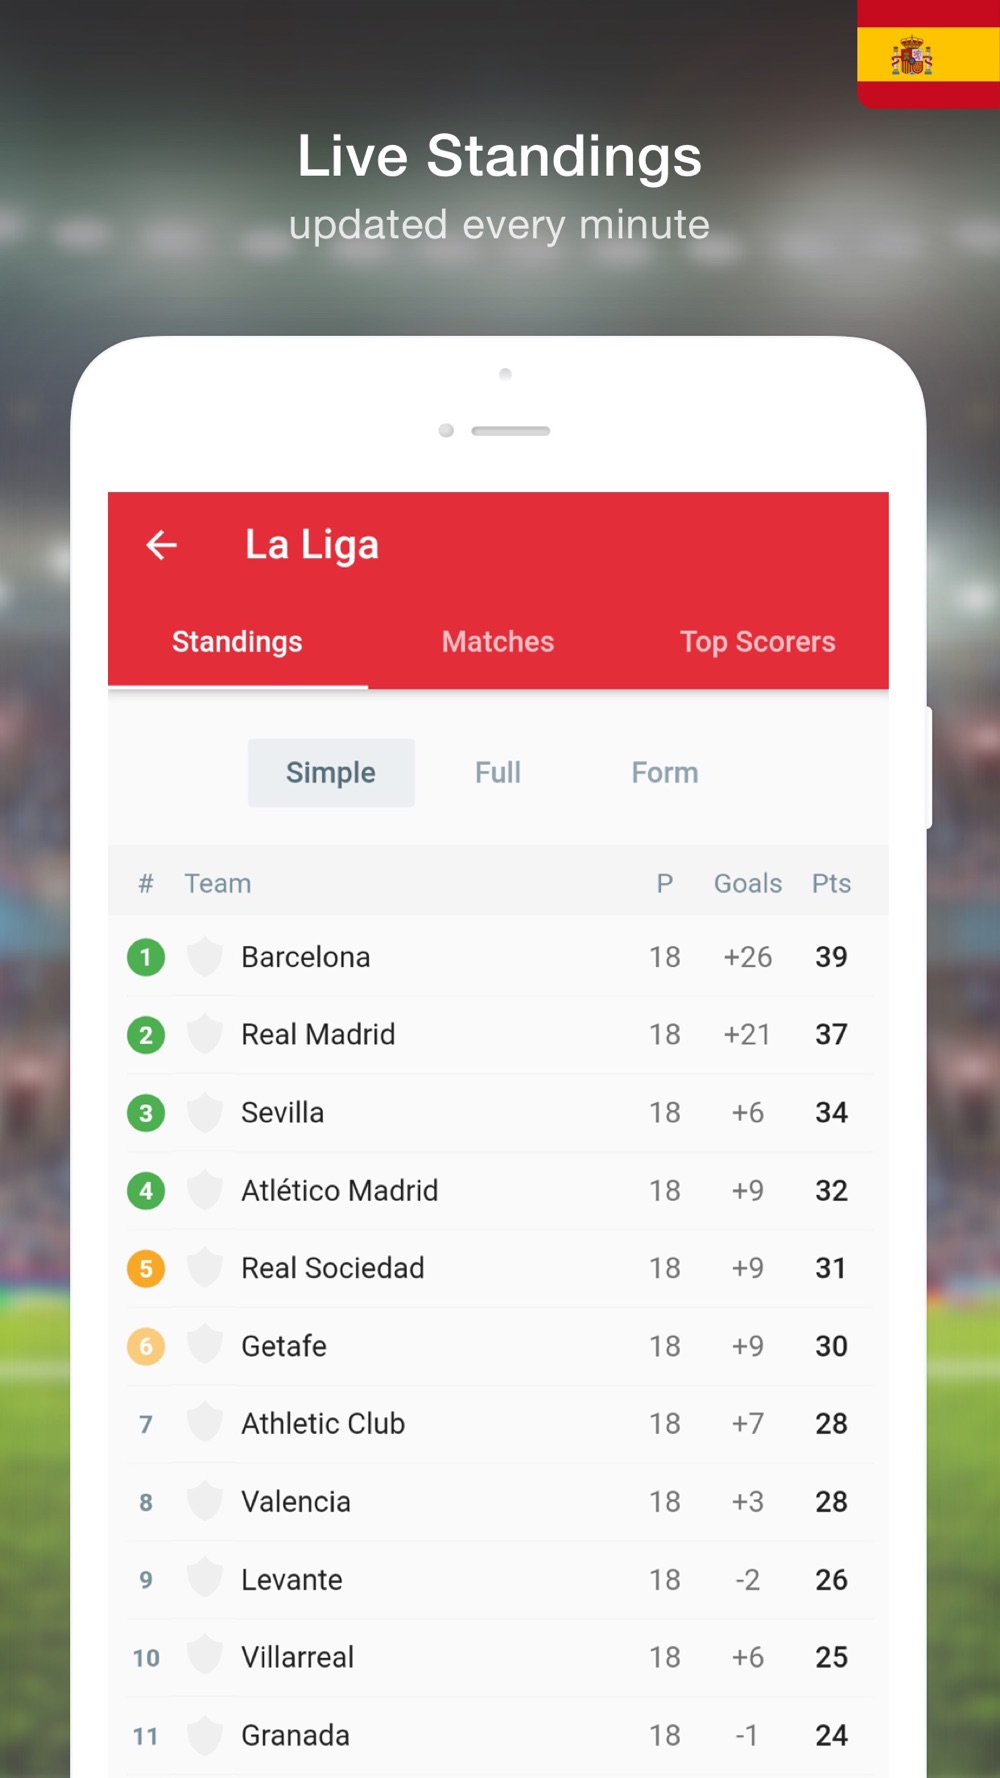Open the Matches tab
The width and height of the screenshot is (1000, 1778).
(x=498, y=642)
